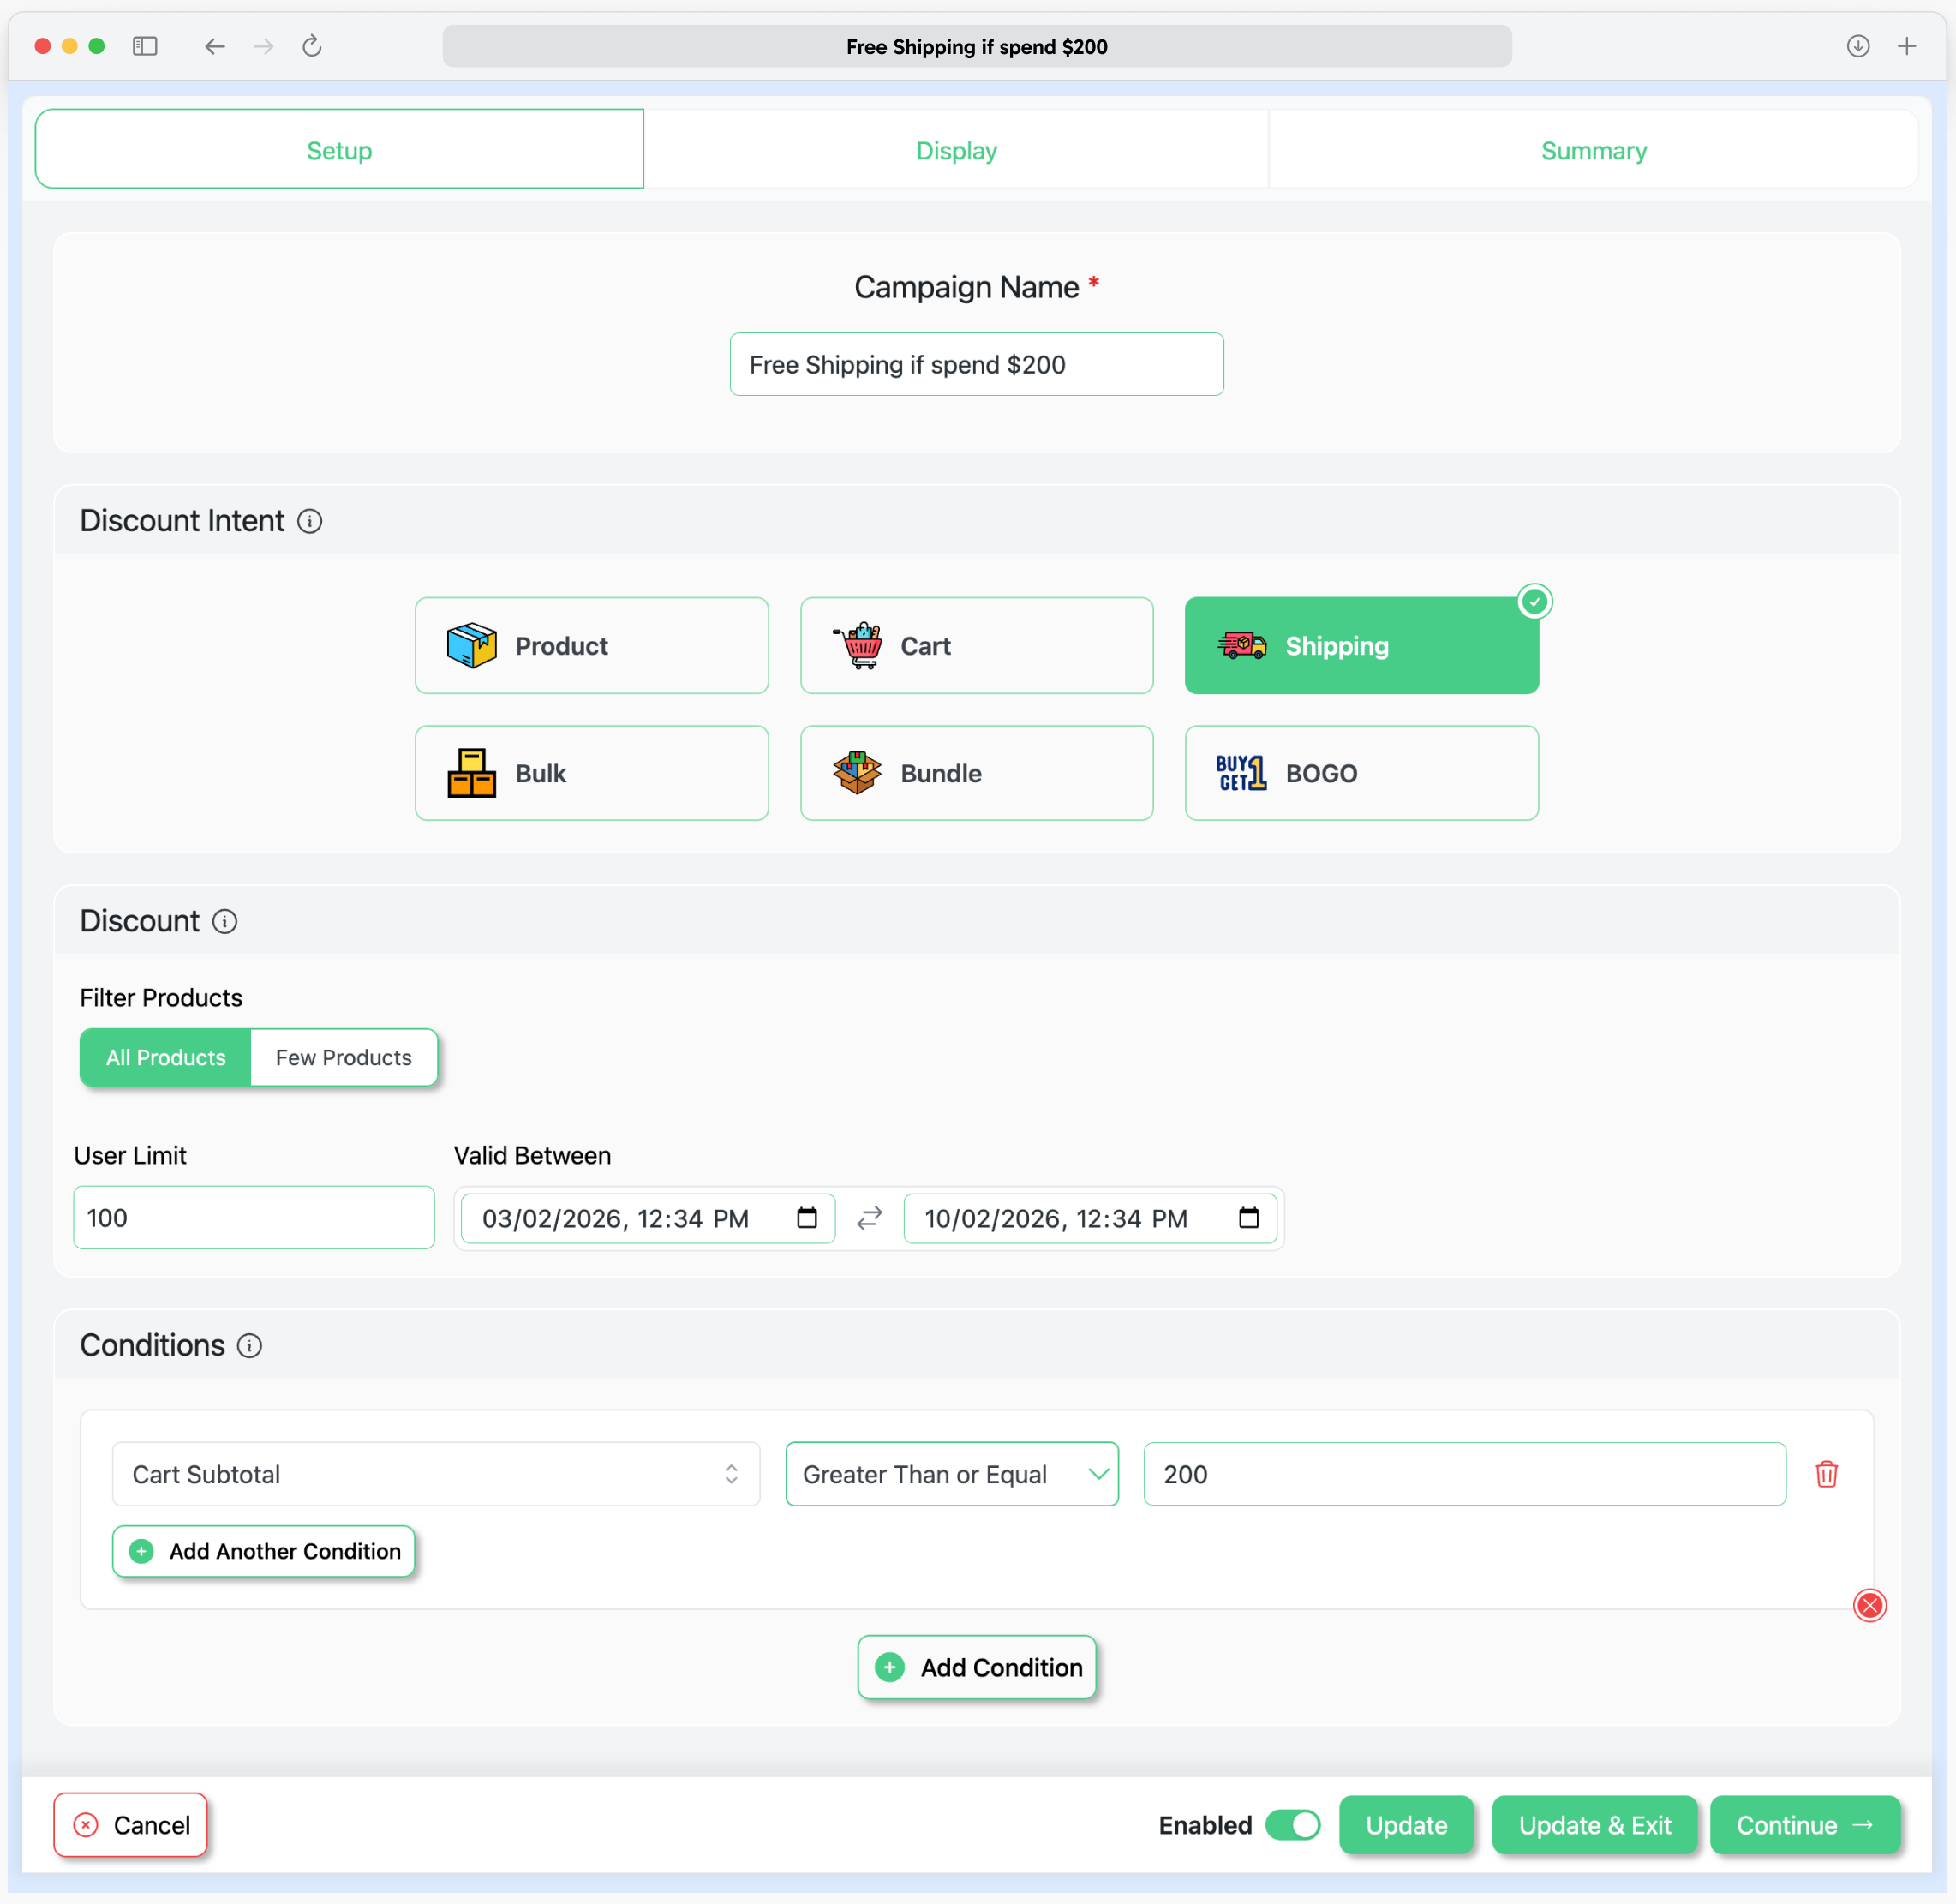The height and width of the screenshot is (1904, 1956).
Task: Click the Discount section info icon
Action: pos(225,922)
